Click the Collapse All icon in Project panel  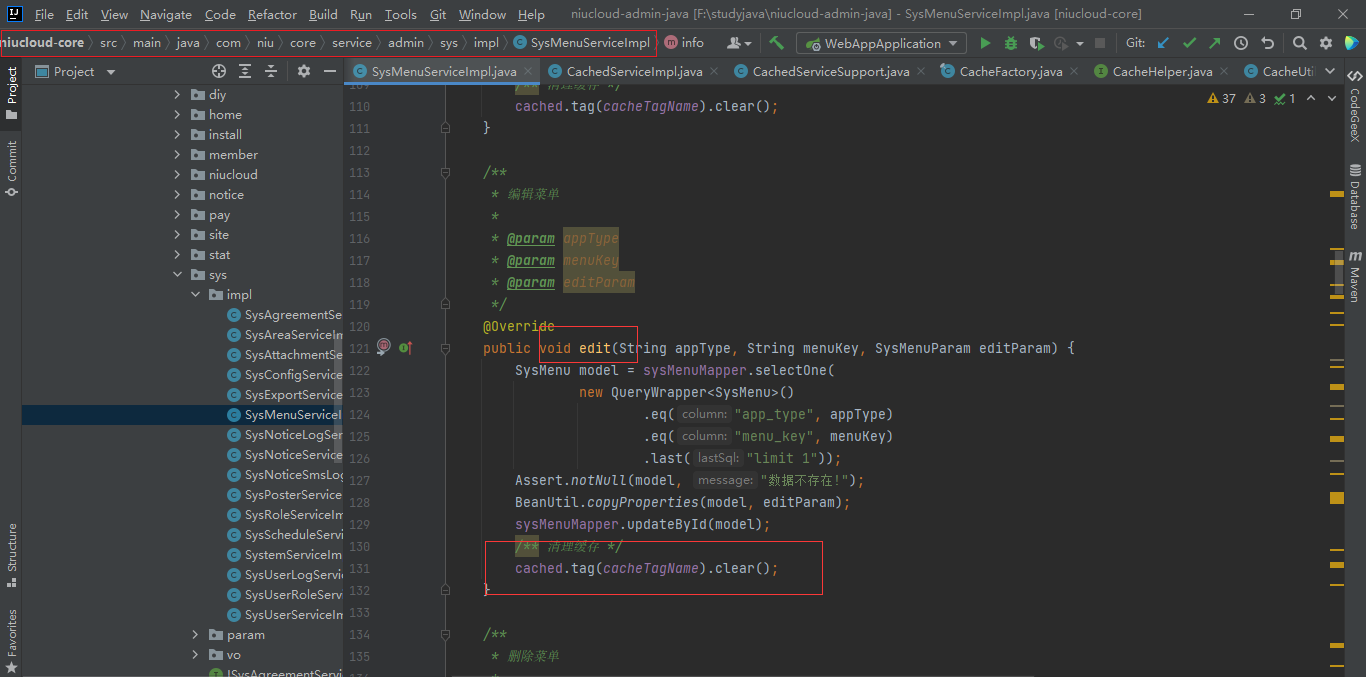(271, 71)
